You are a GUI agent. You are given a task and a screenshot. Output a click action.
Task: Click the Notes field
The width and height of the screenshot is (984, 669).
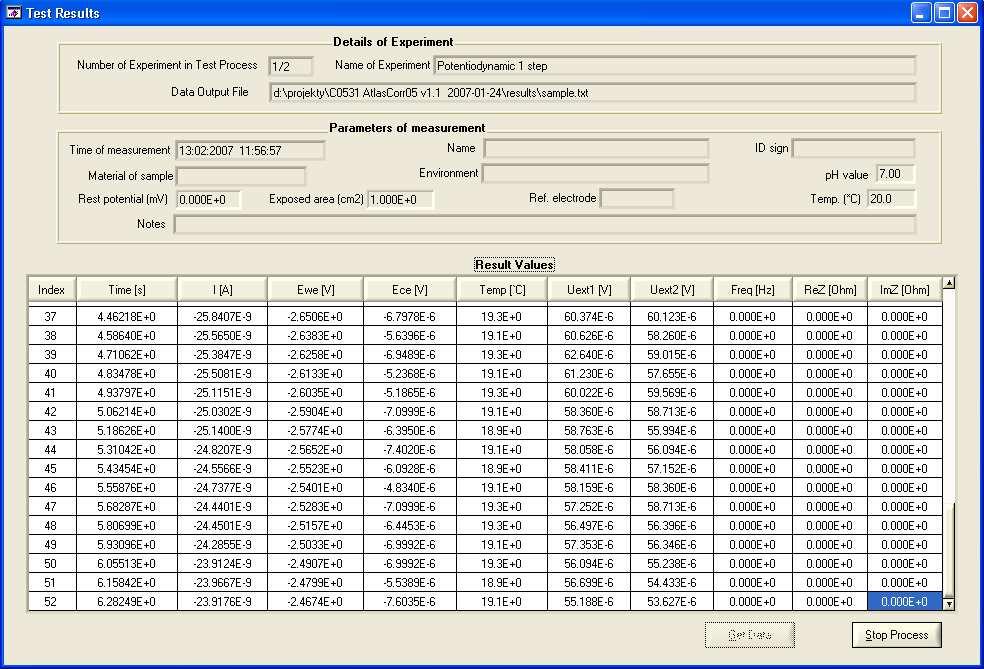pos(545,224)
